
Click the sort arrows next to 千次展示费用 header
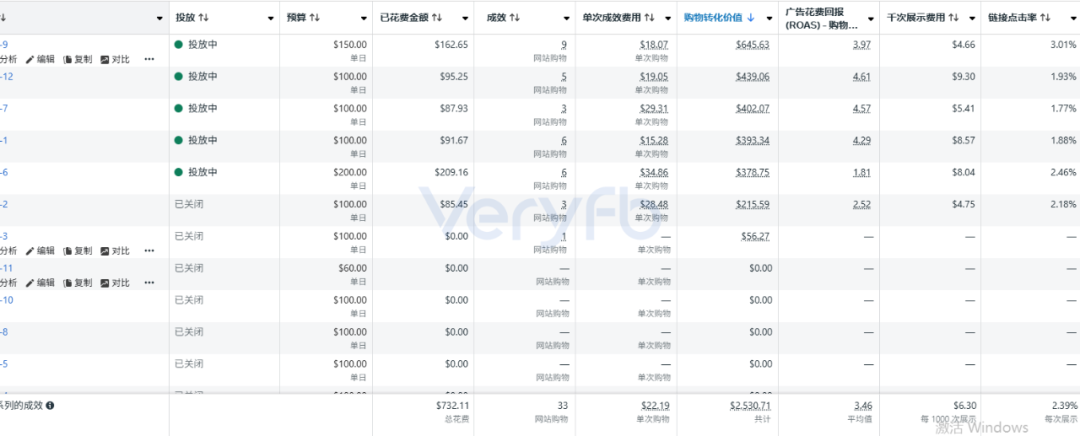(954, 17)
